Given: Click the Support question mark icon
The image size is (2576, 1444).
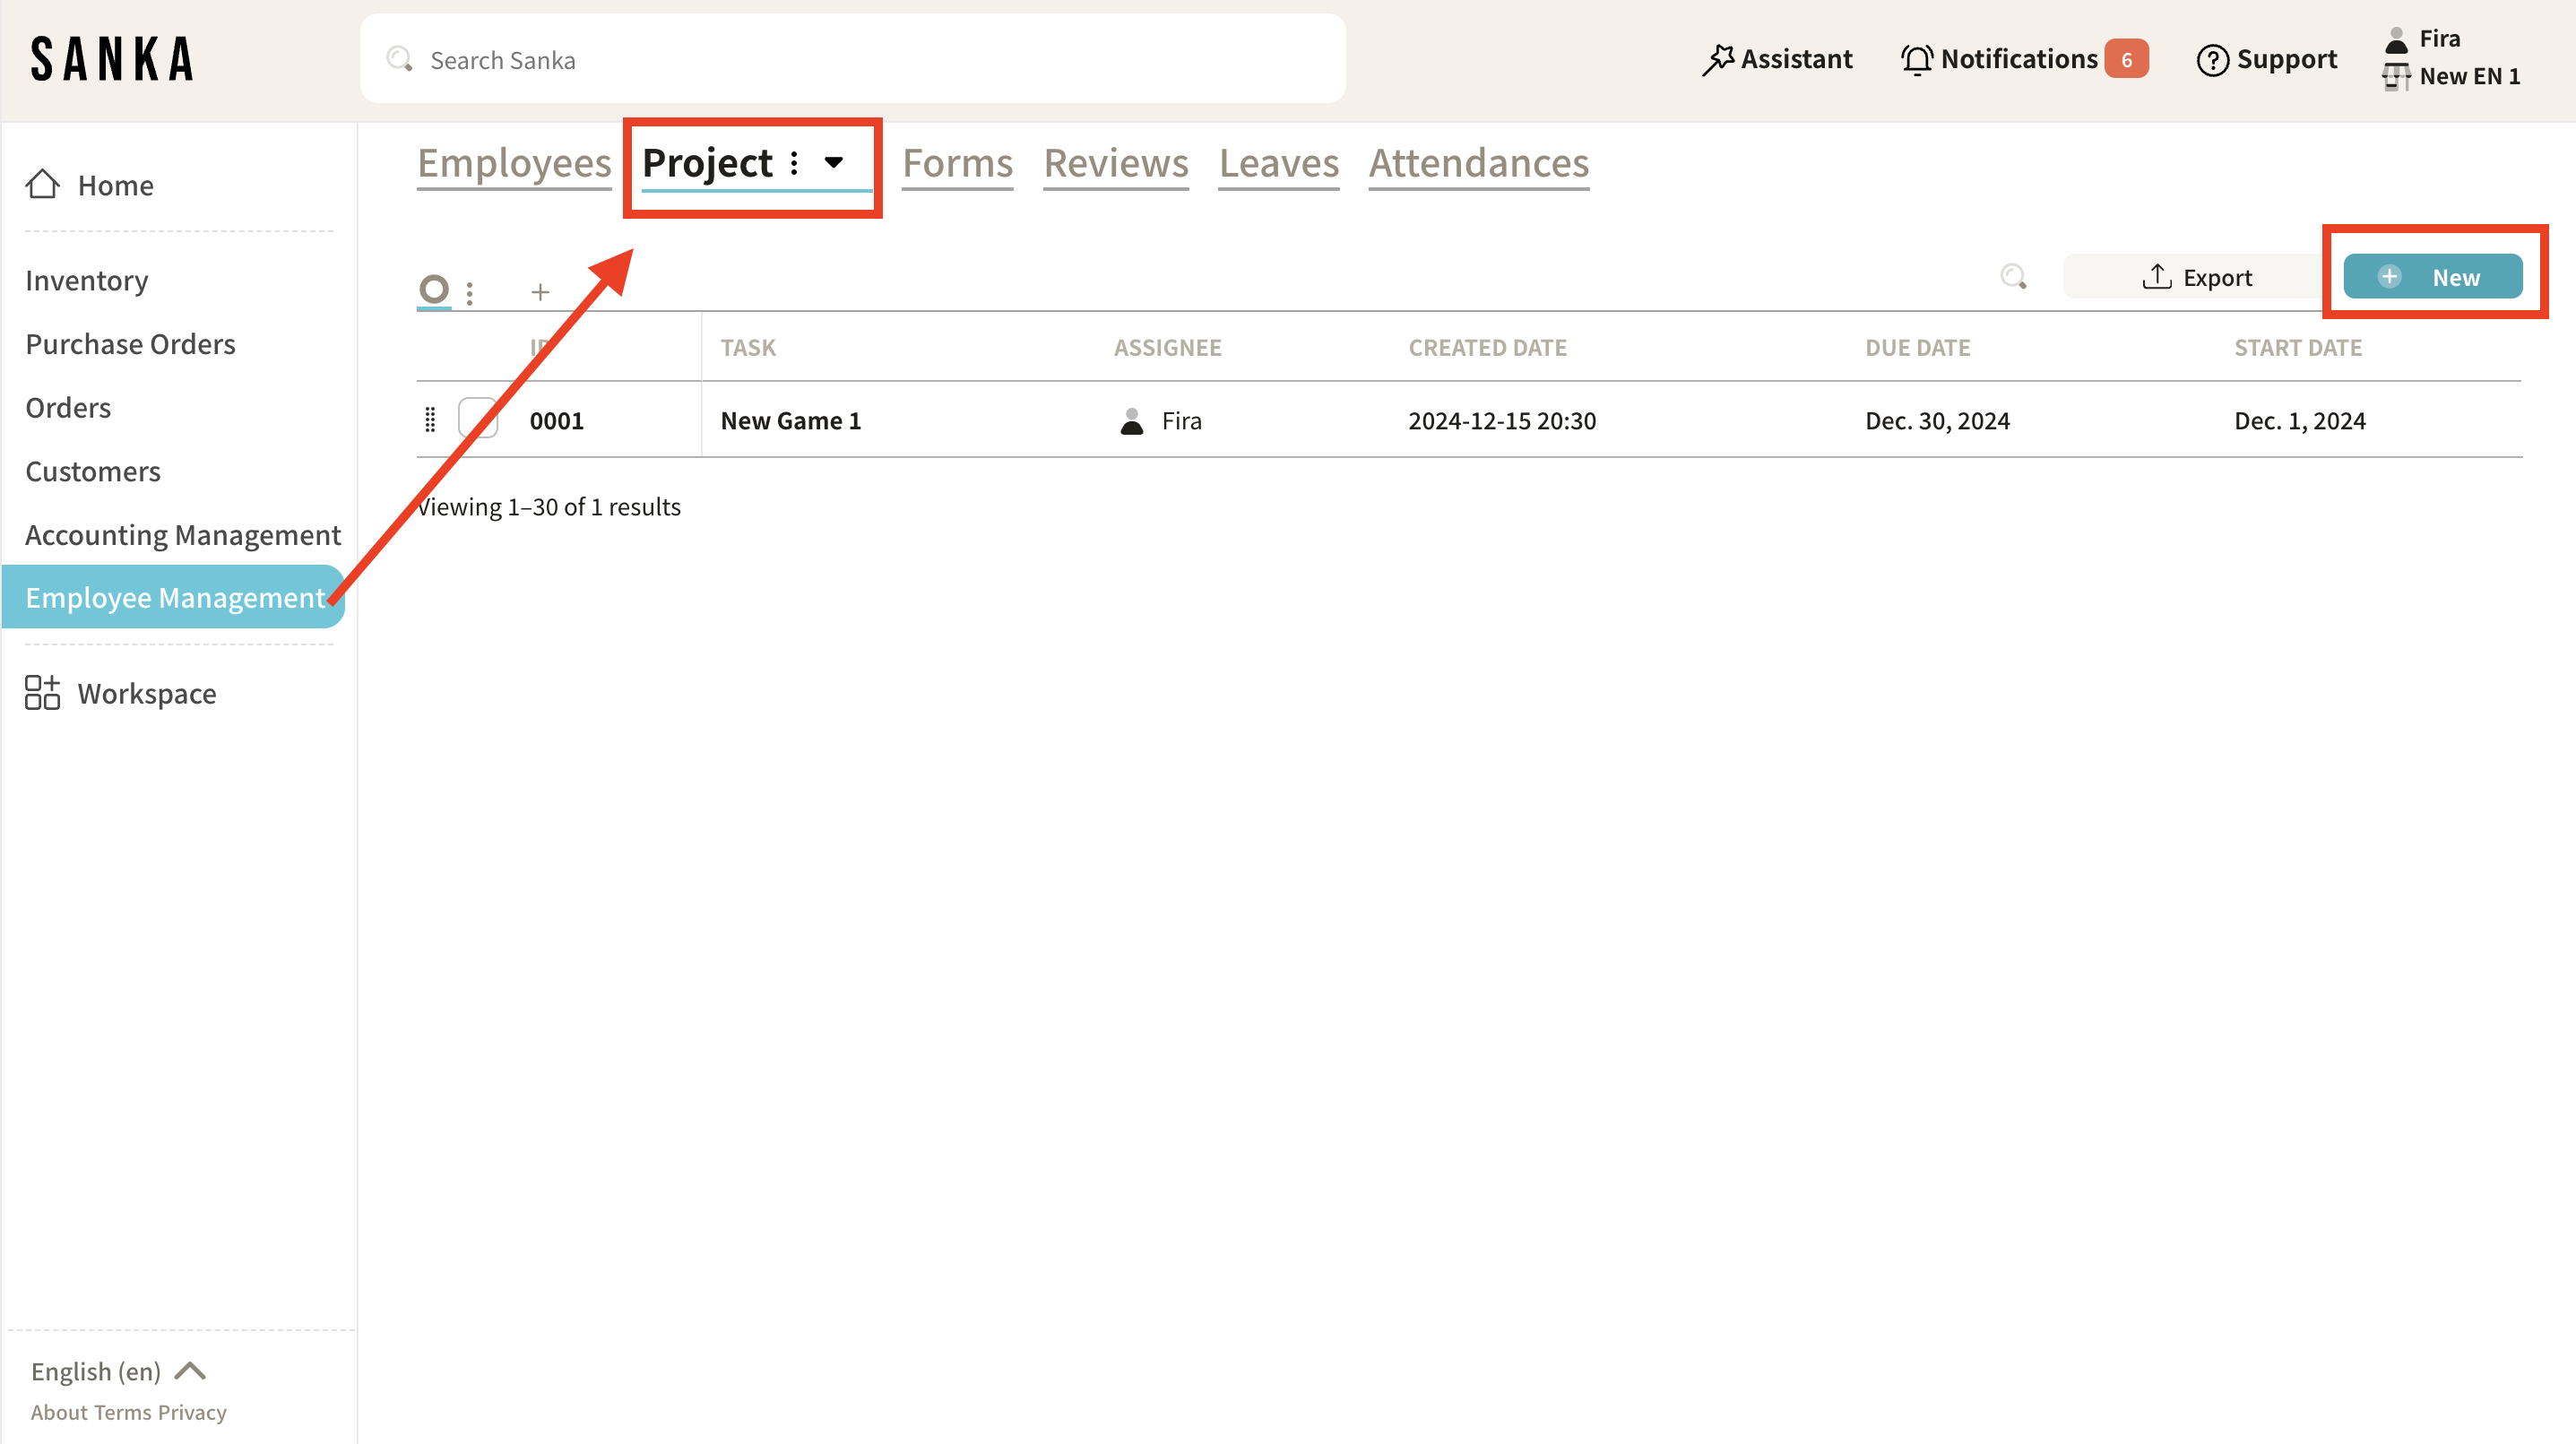Looking at the screenshot, I should pyautogui.click(x=2212, y=60).
